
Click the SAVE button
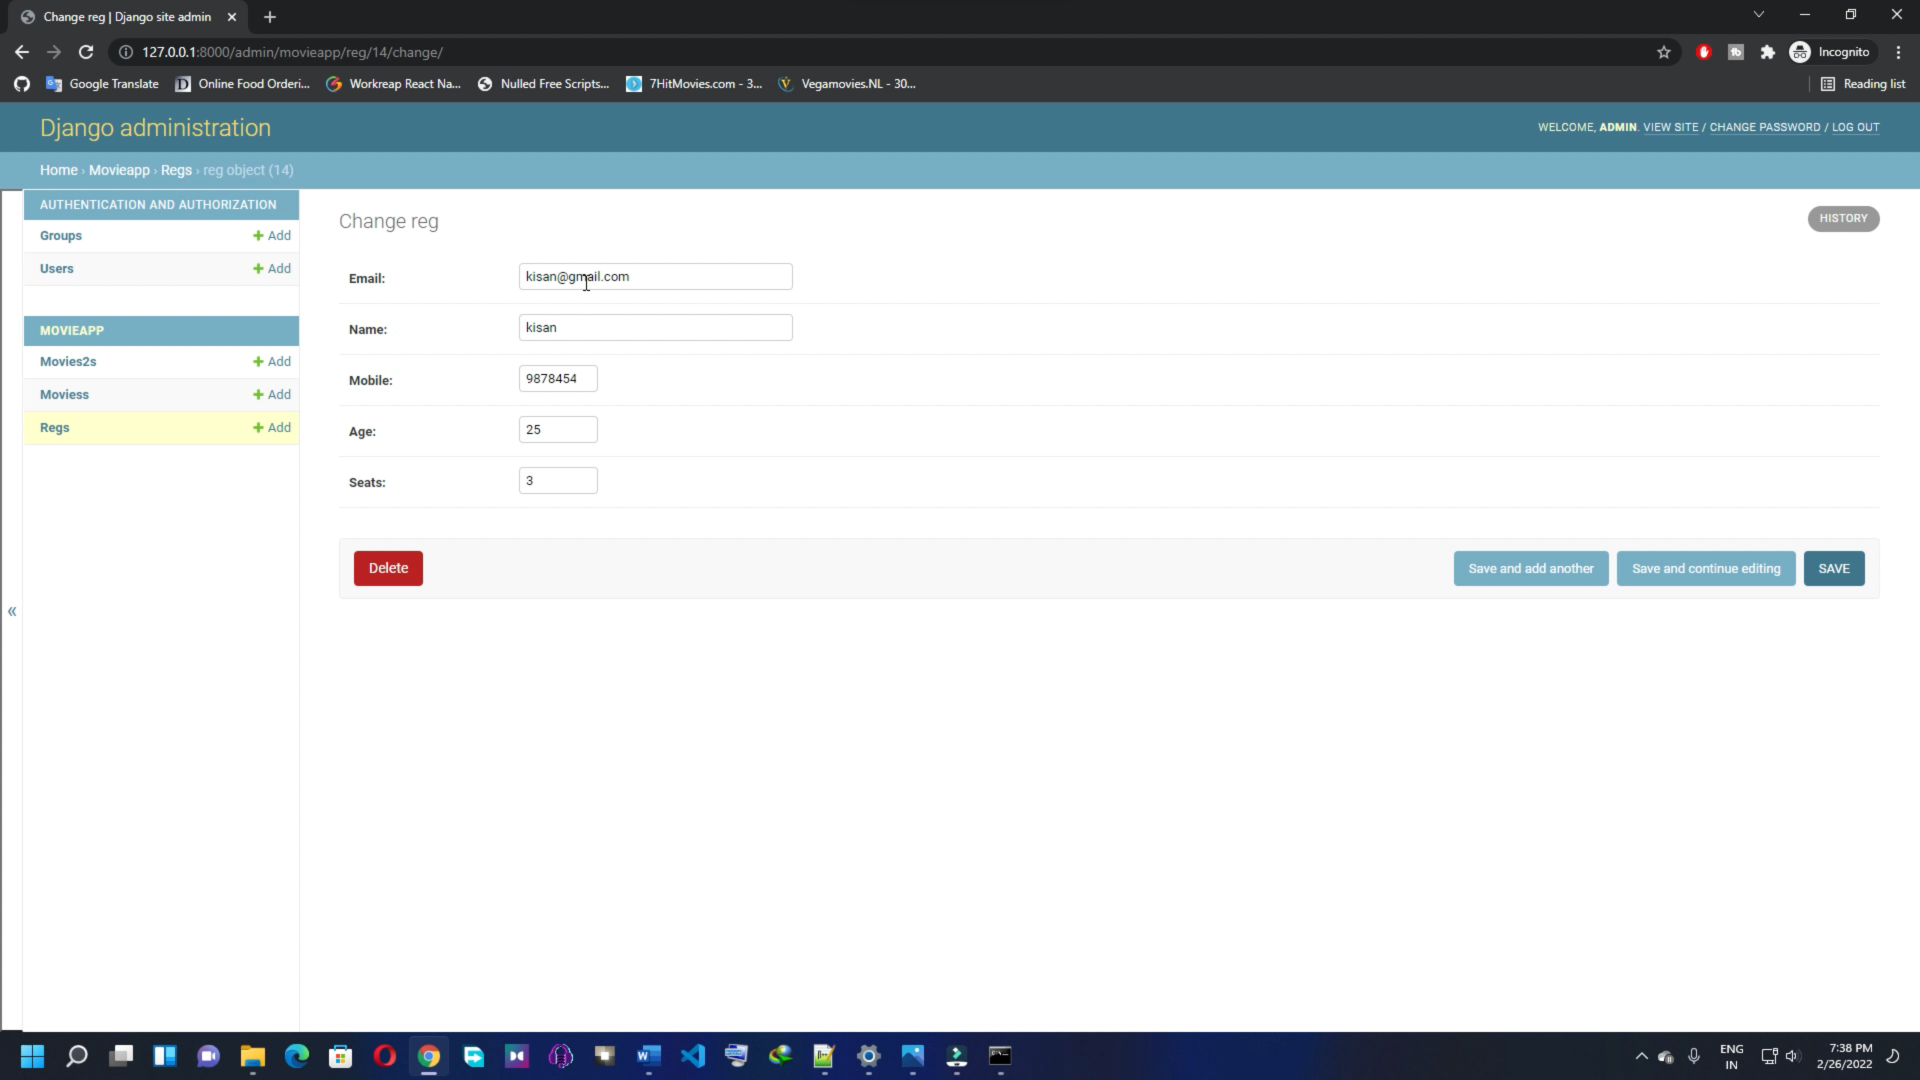pyautogui.click(x=1834, y=569)
